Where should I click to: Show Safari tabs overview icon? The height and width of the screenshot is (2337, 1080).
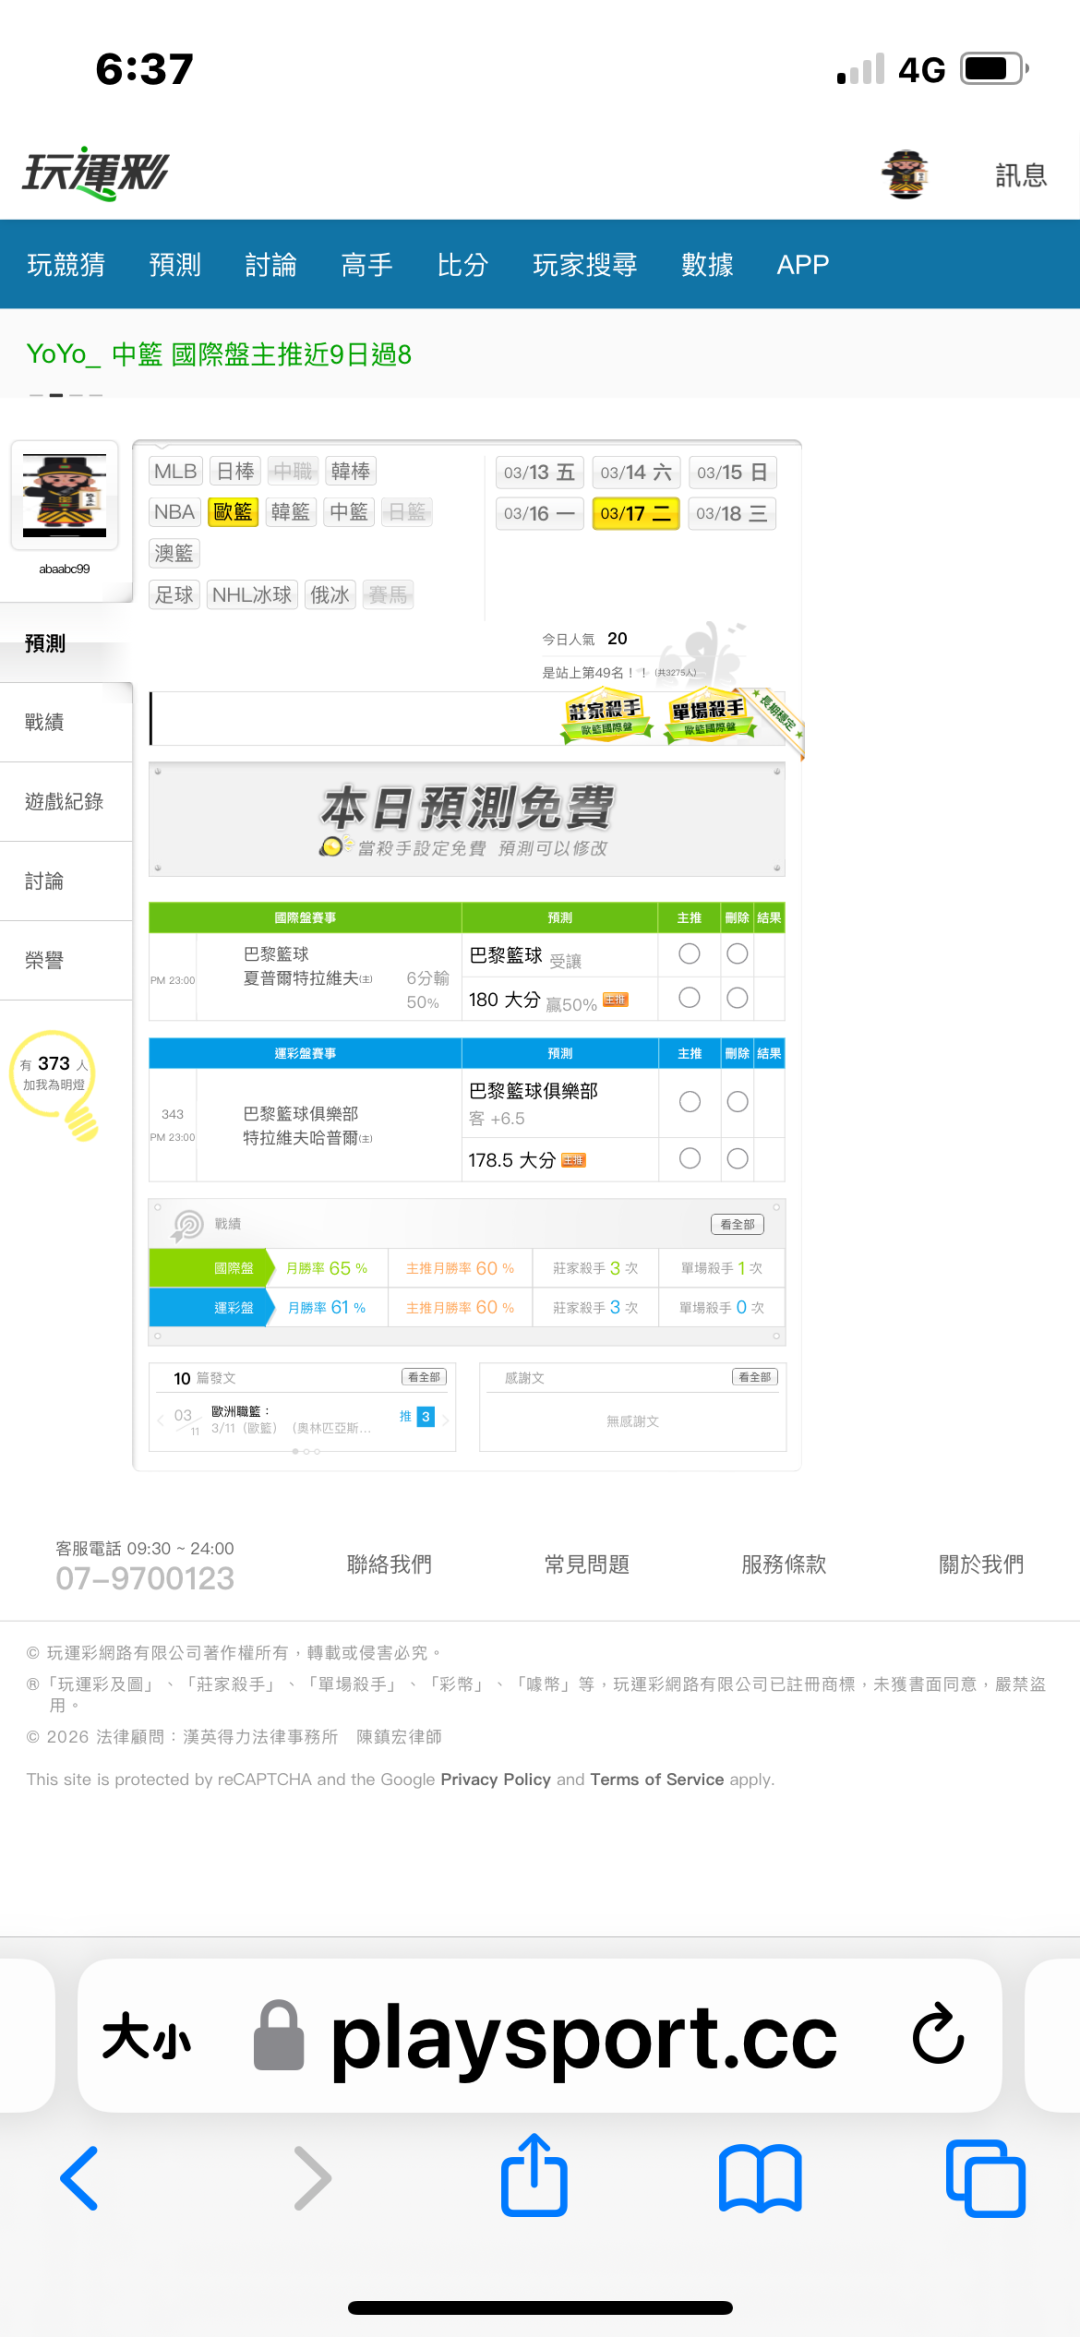pos(985,2176)
